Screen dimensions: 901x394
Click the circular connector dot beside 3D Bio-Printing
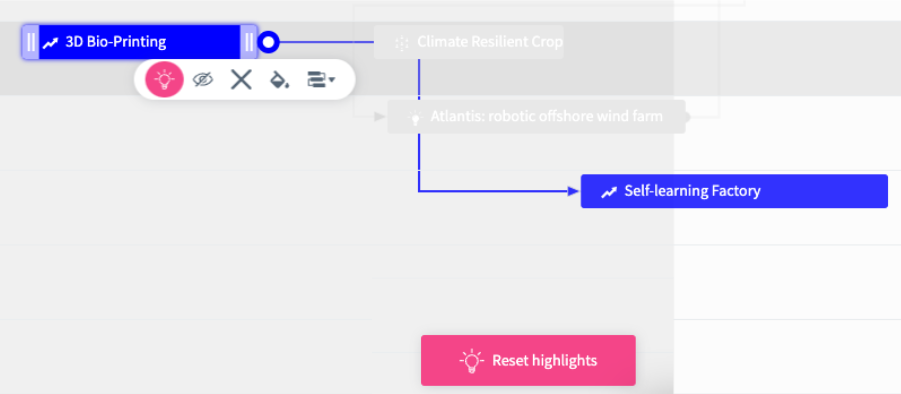[x=268, y=42]
